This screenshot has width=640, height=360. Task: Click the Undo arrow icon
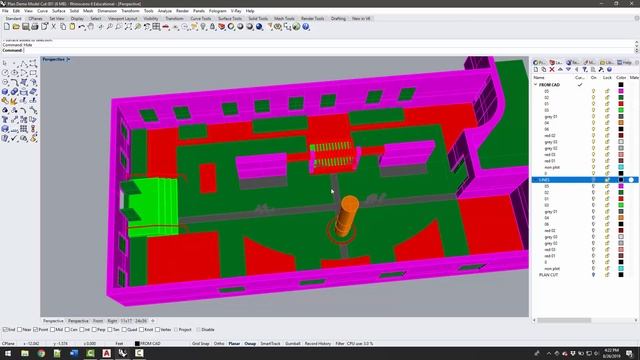(82, 27)
